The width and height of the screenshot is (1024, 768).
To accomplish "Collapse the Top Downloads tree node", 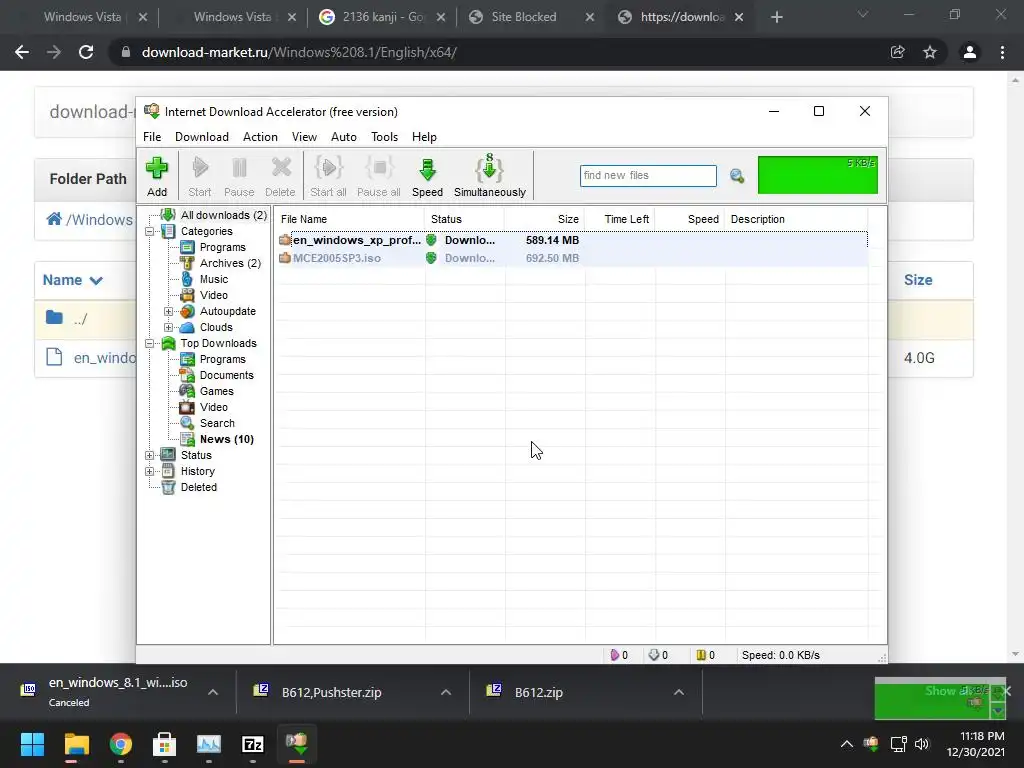I will tap(150, 344).
